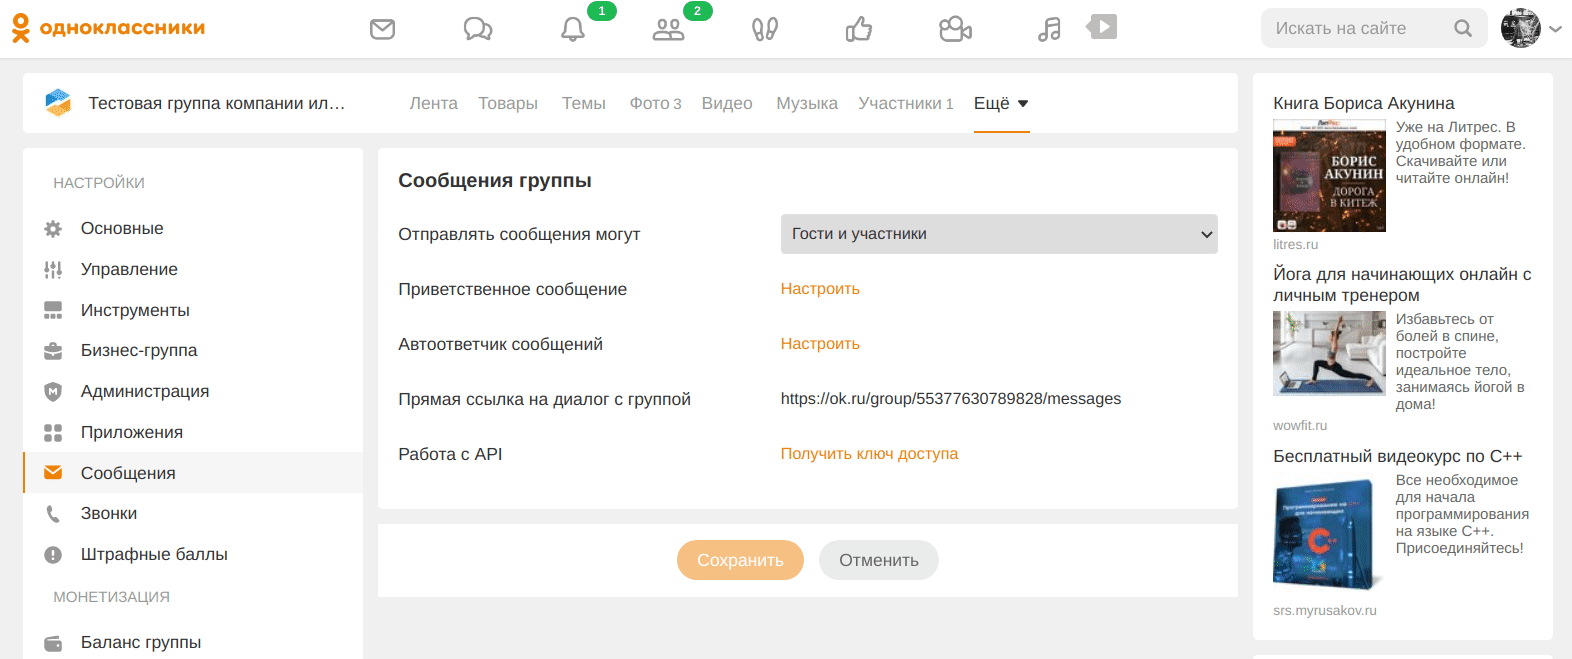Click Настроить for Приветственное сообщение
The height and width of the screenshot is (659, 1572).
pyautogui.click(x=820, y=289)
